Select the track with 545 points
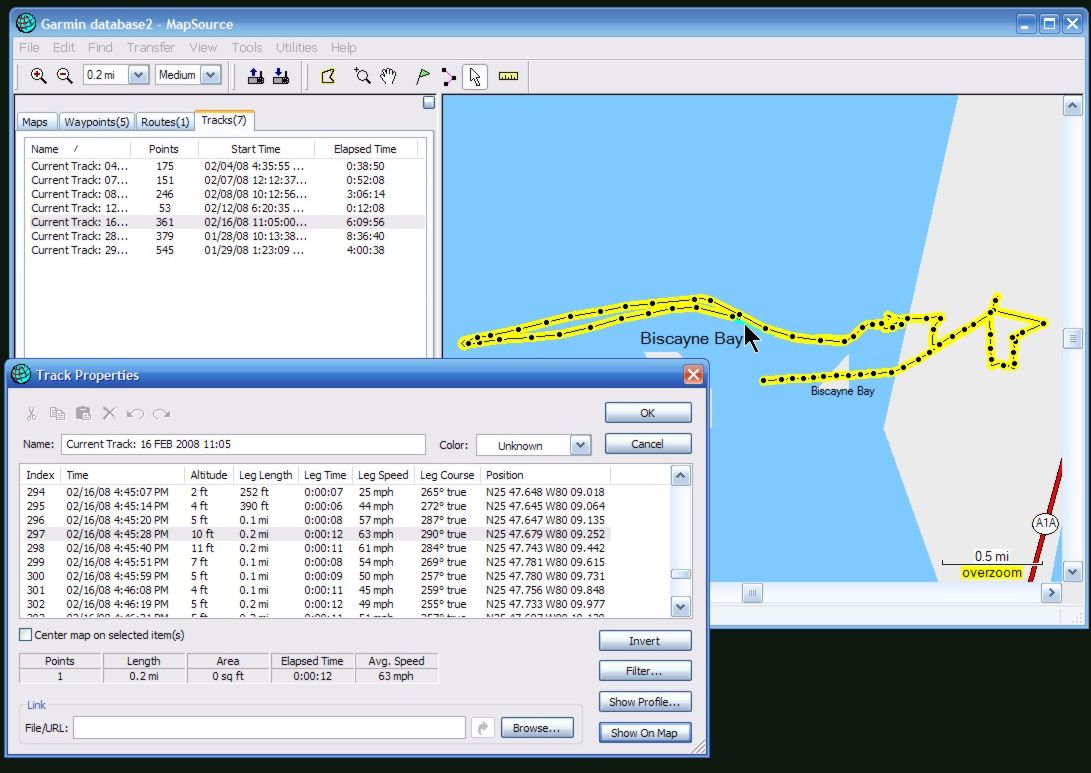Viewport: 1091px width, 773px height. tap(224, 250)
